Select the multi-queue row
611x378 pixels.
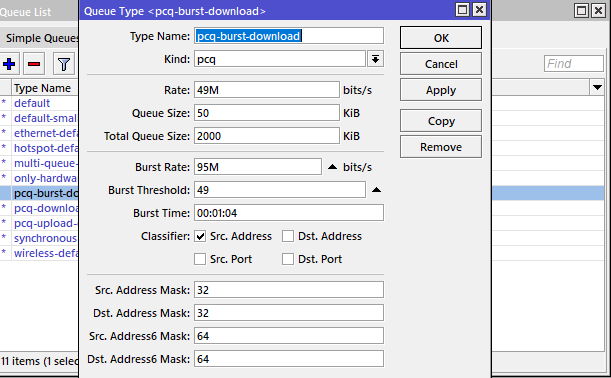tap(39, 163)
